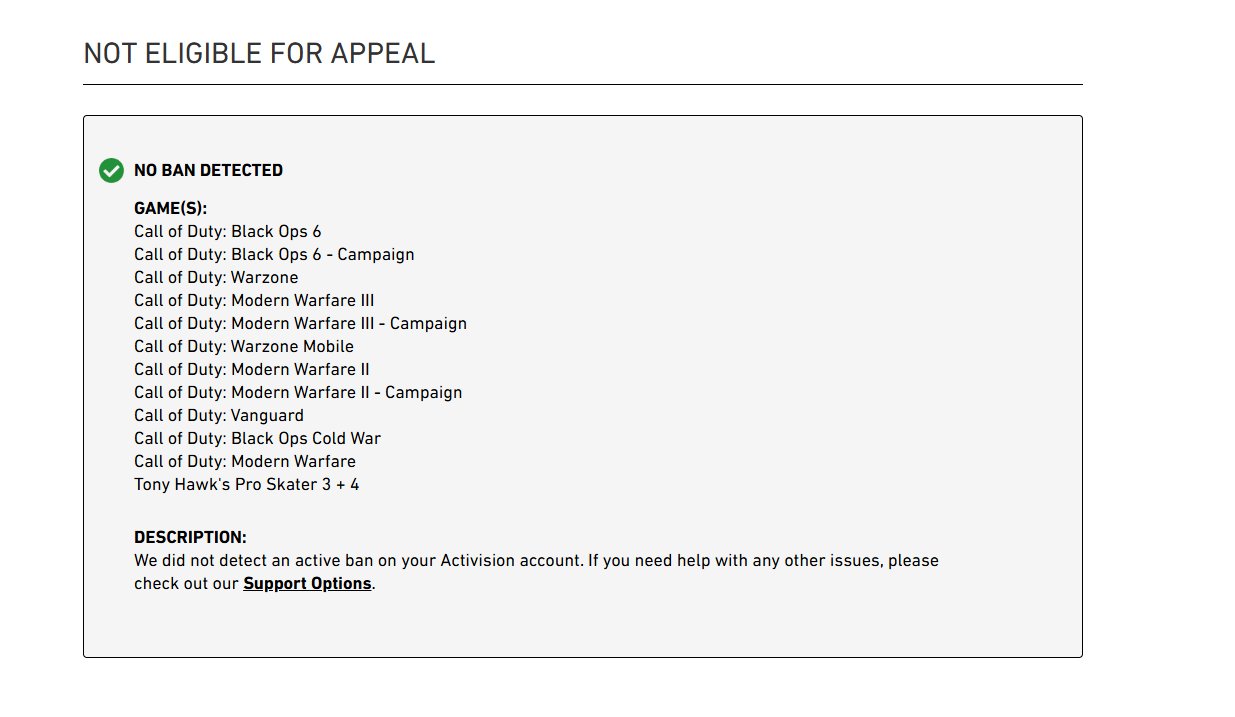Click the NO BAN DETECTED label
Viewport: 1235px width, 717px height.
pyautogui.click(x=208, y=171)
